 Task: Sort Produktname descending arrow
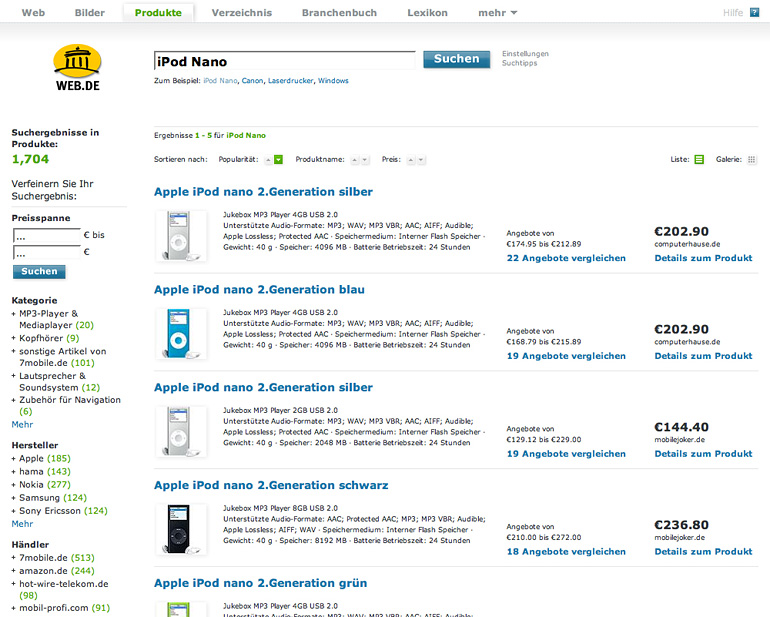click(x=364, y=160)
